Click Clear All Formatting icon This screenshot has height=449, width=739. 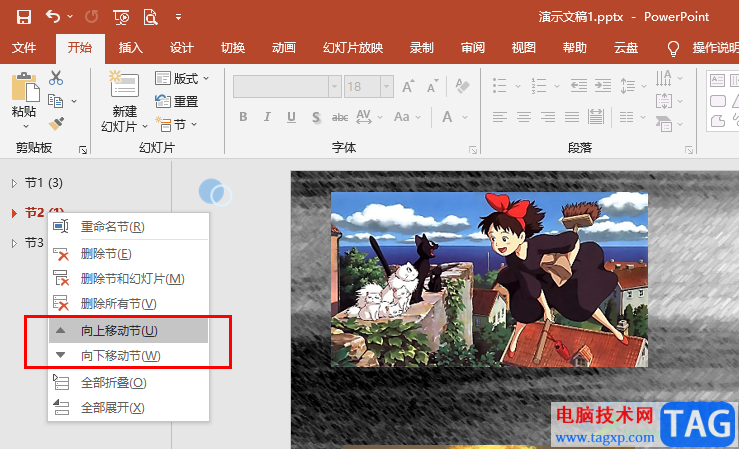[462, 86]
